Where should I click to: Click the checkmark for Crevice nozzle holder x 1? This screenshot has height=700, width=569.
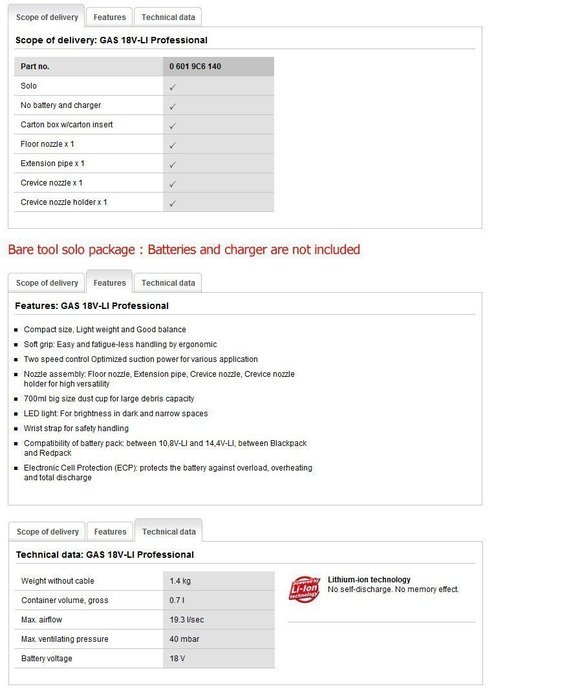coord(173,204)
